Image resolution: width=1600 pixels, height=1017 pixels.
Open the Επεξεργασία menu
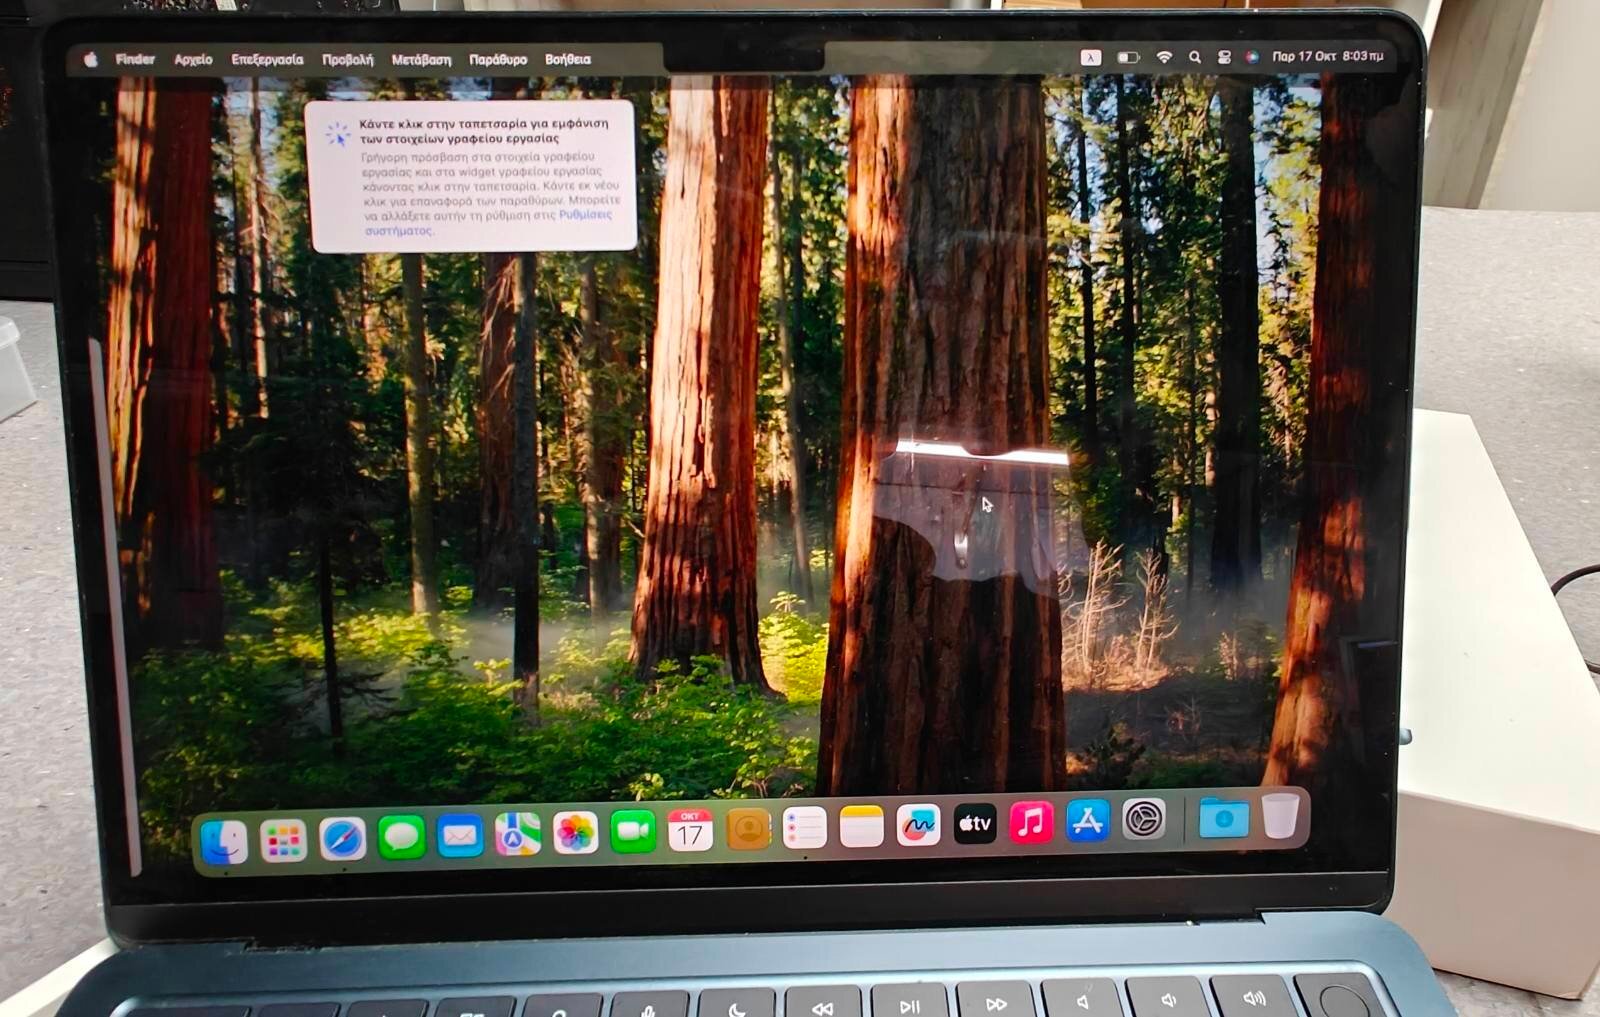(267, 59)
